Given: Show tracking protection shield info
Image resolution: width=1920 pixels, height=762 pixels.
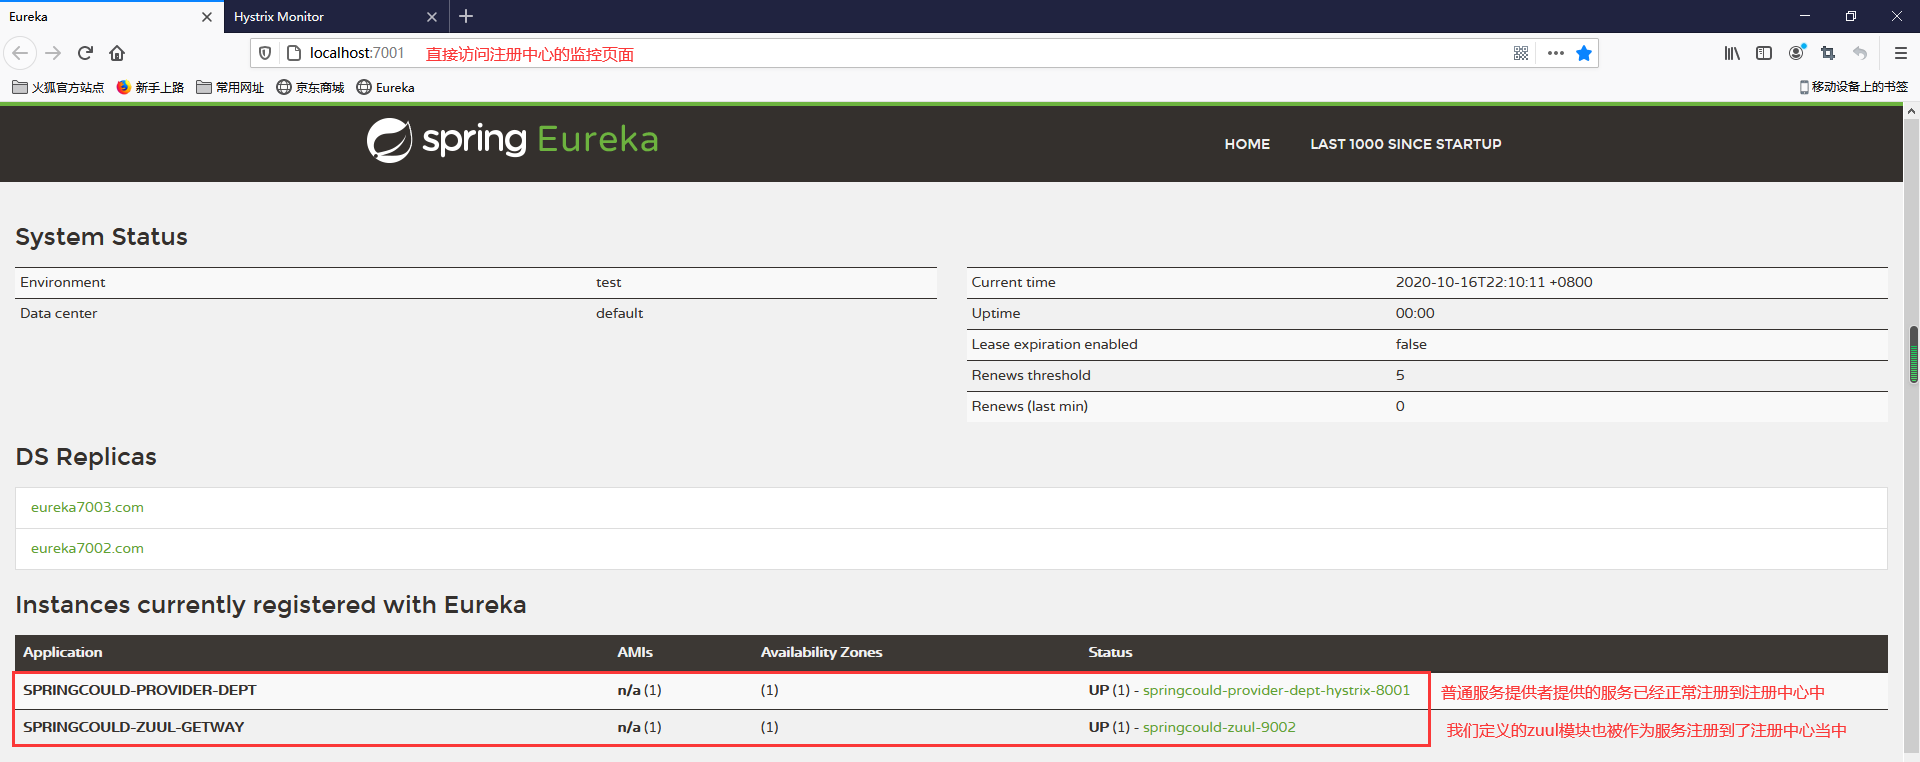Looking at the screenshot, I should 265,53.
